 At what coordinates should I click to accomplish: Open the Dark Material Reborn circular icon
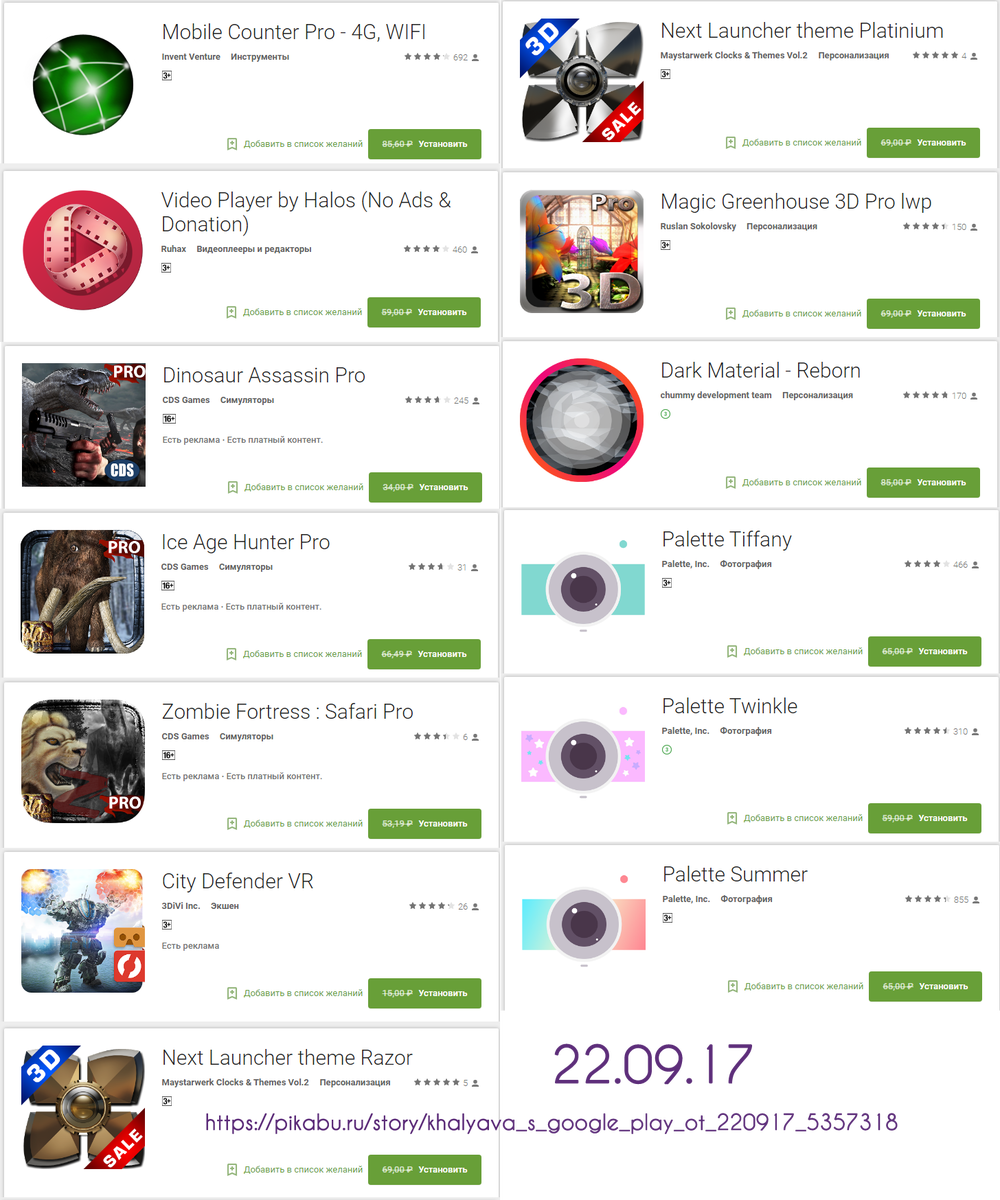(x=582, y=420)
